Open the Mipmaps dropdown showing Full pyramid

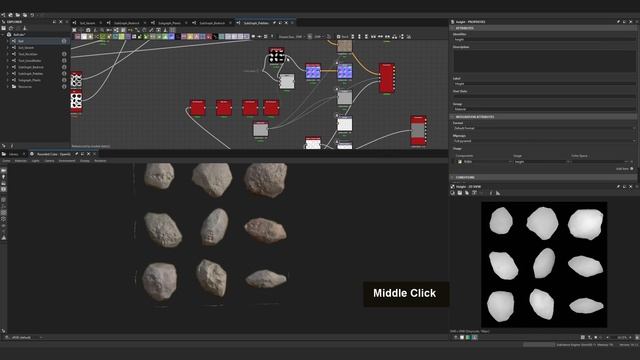tap(544, 141)
